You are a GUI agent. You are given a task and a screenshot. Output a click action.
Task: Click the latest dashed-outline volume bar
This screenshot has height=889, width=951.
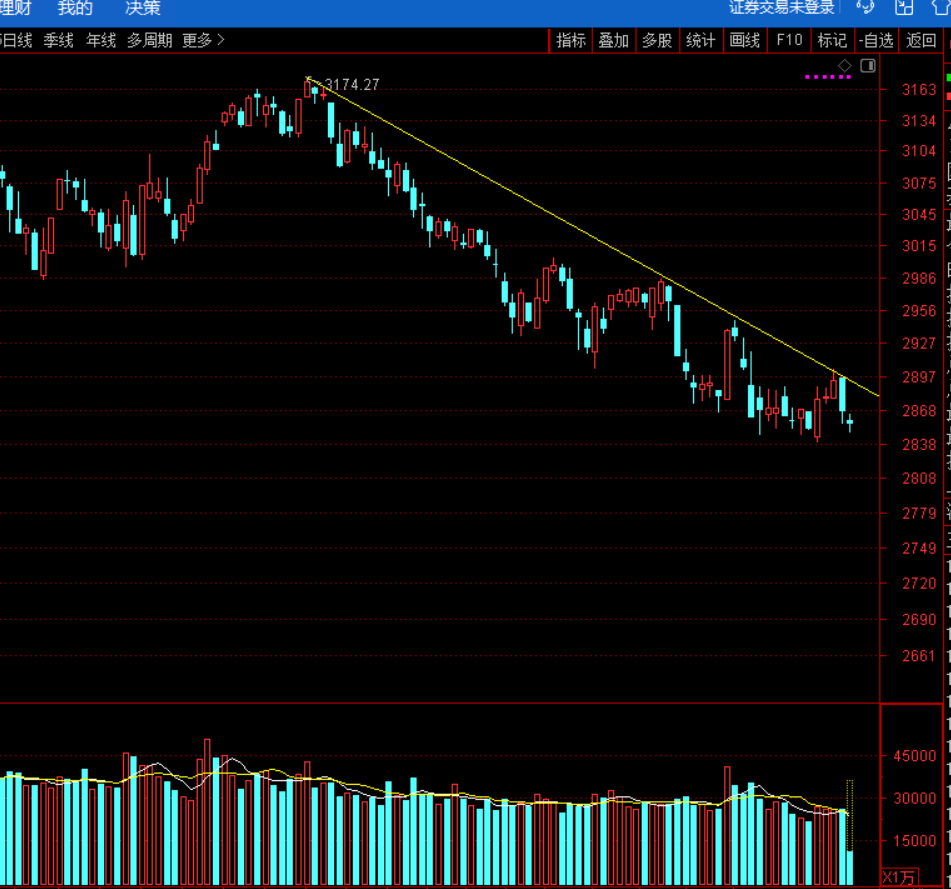click(x=850, y=816)
